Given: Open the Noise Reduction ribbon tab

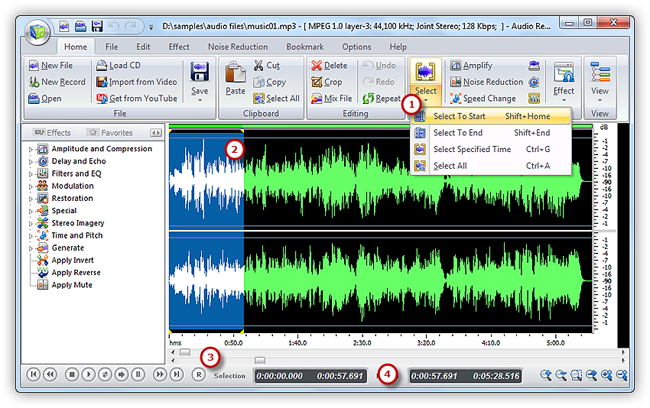Looking at the screenshot, I should coord(238,47).
